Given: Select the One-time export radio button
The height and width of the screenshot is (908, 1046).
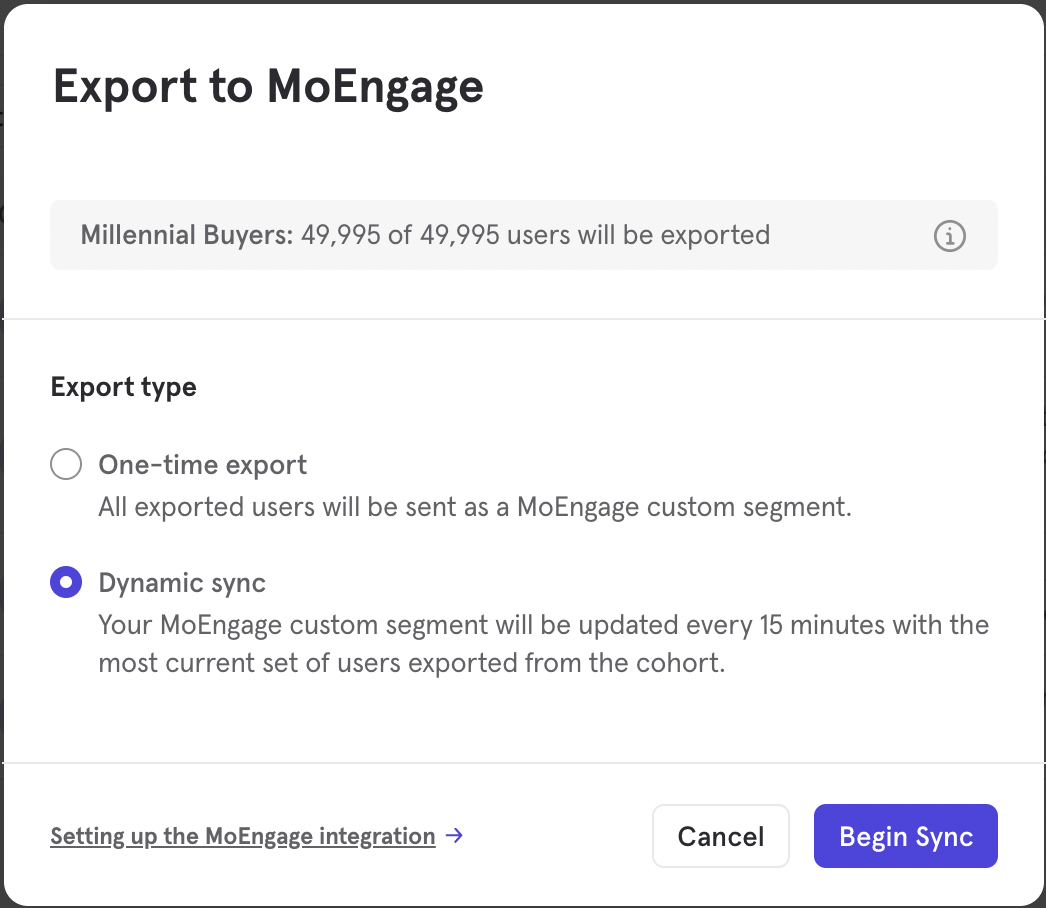Looking at the screenshot, I should pos(66,464).
